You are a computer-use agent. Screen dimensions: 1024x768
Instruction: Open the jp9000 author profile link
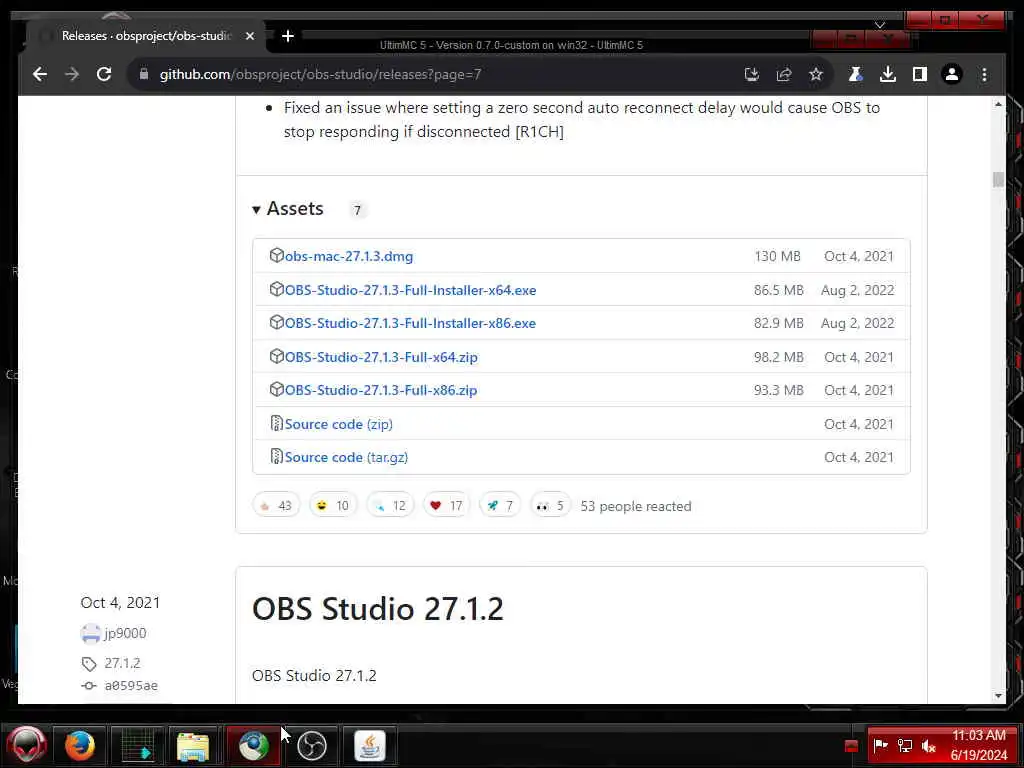tap(125, 633)
